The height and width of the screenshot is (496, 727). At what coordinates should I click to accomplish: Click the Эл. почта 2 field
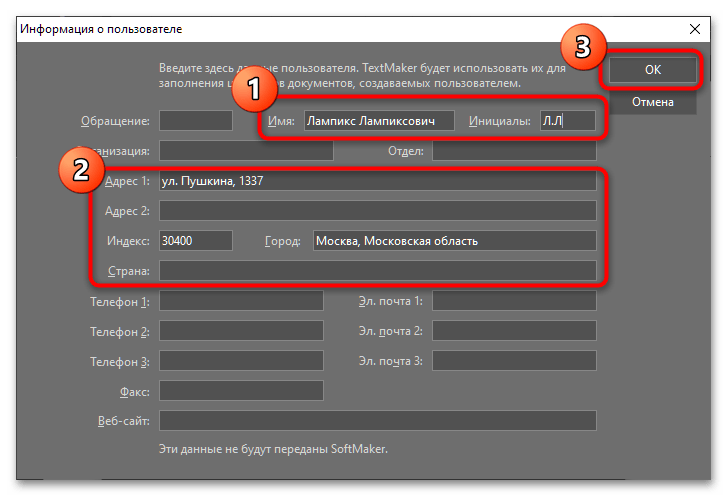pos(514,331)
